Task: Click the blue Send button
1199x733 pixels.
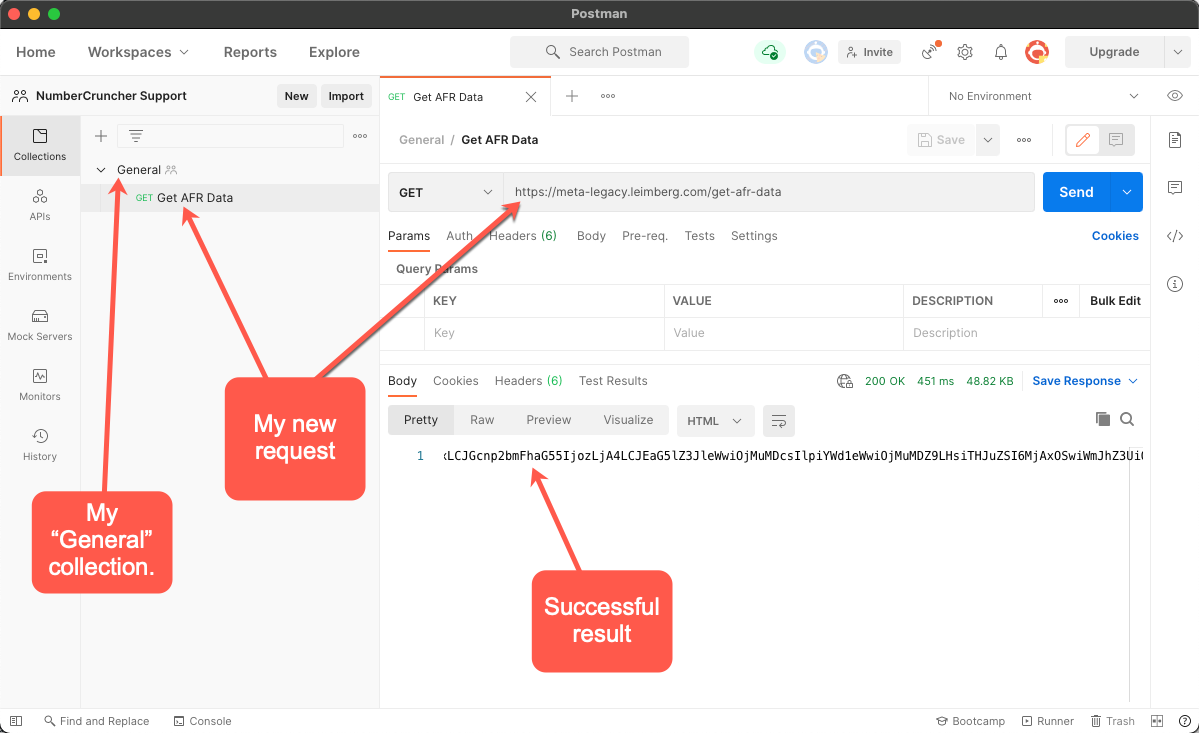Action: tap(1076, 192)
